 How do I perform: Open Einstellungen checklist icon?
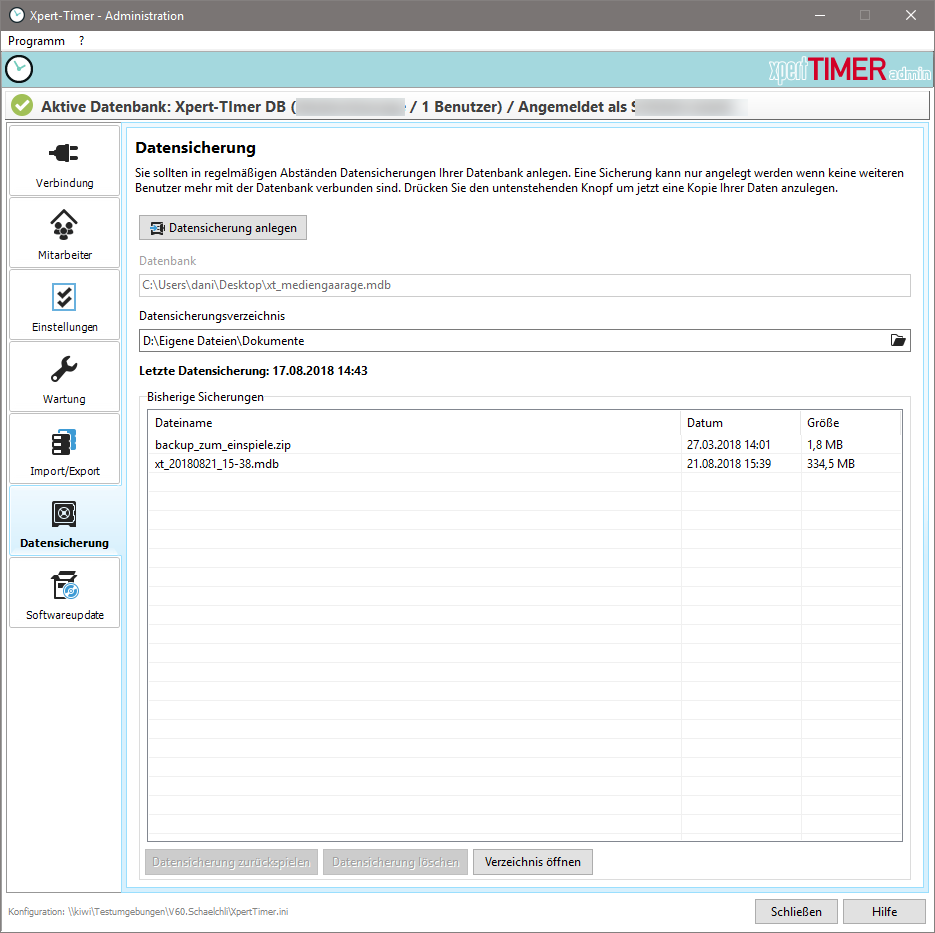pos(64,298)
